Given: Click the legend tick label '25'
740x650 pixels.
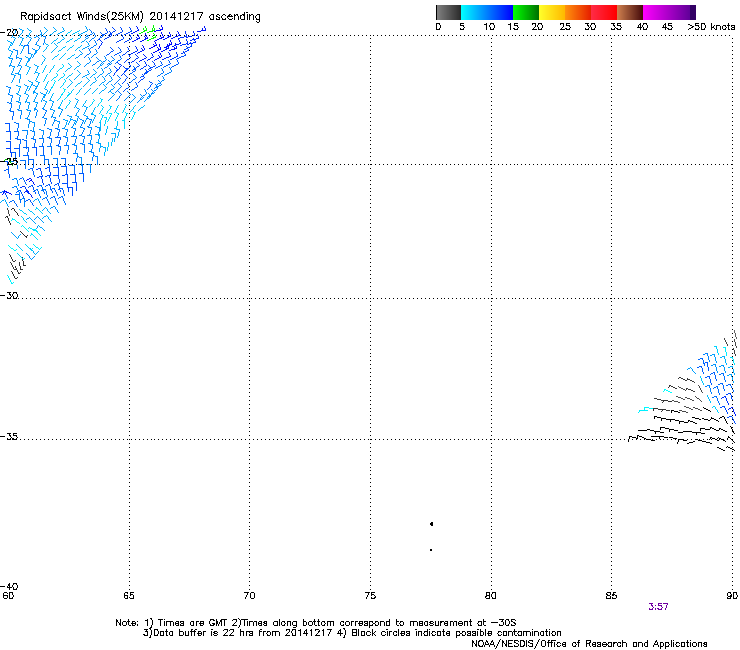Looking at the screenshot, I should 565,27.
